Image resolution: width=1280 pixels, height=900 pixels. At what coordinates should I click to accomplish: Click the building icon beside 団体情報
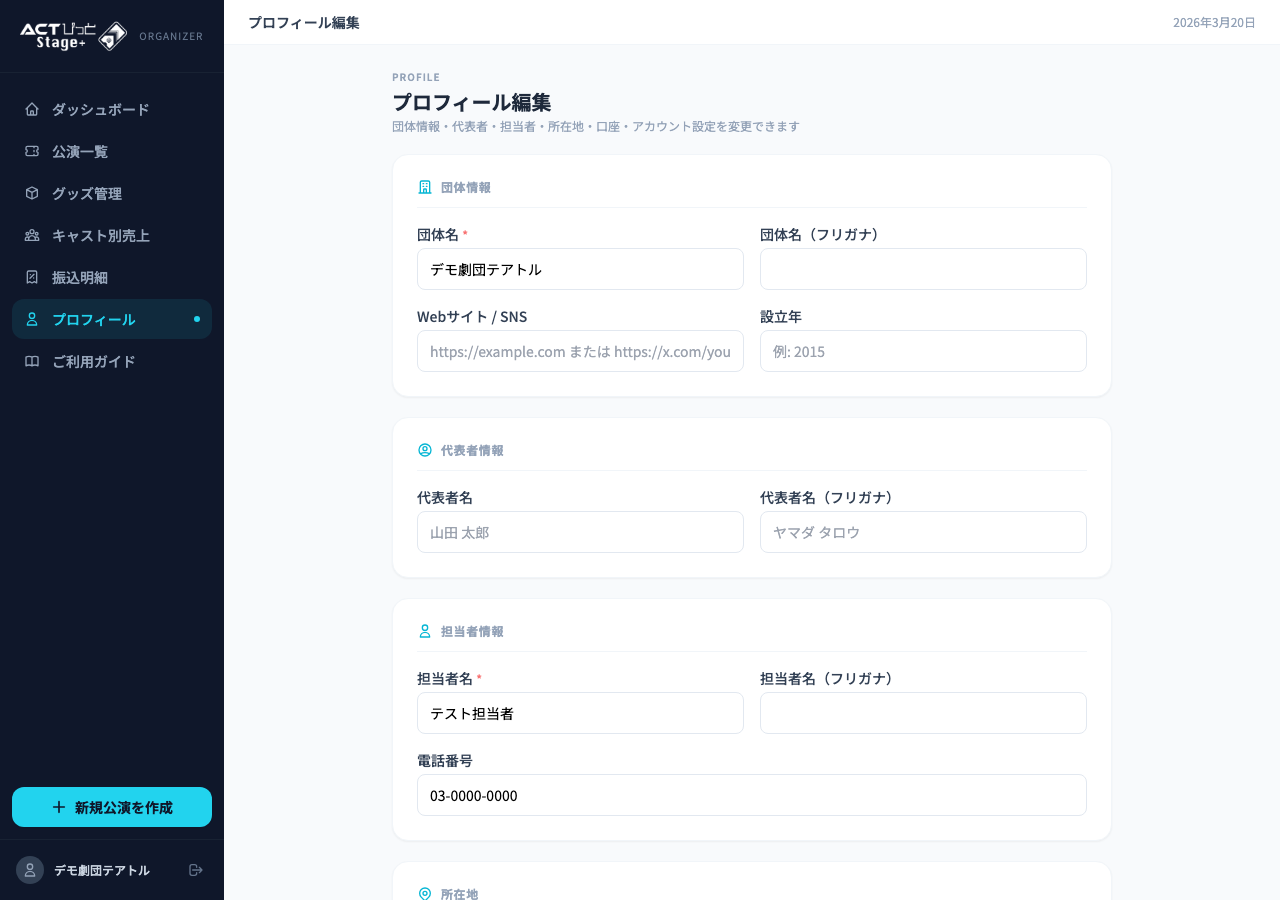[x=425, y=187]
